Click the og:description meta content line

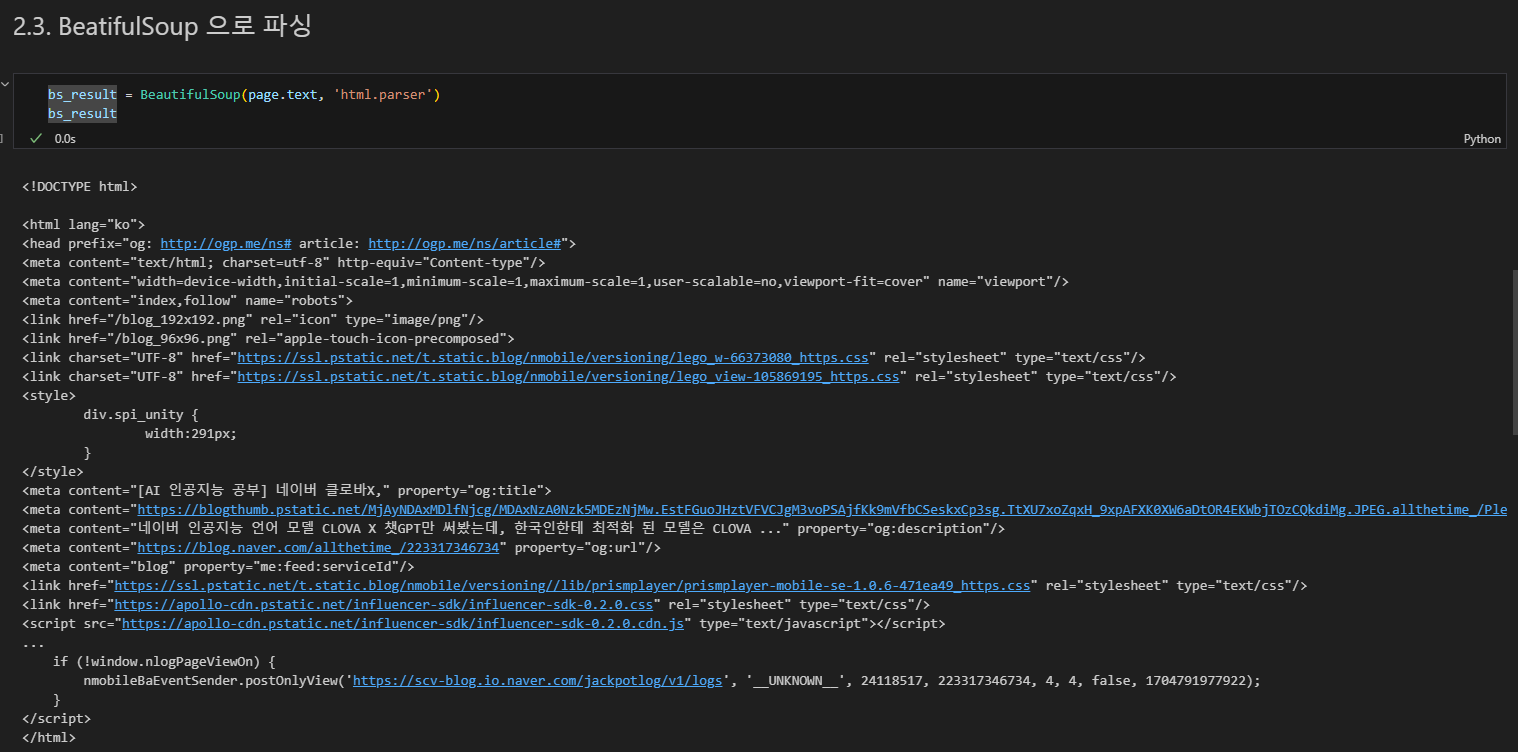point(513,528)
